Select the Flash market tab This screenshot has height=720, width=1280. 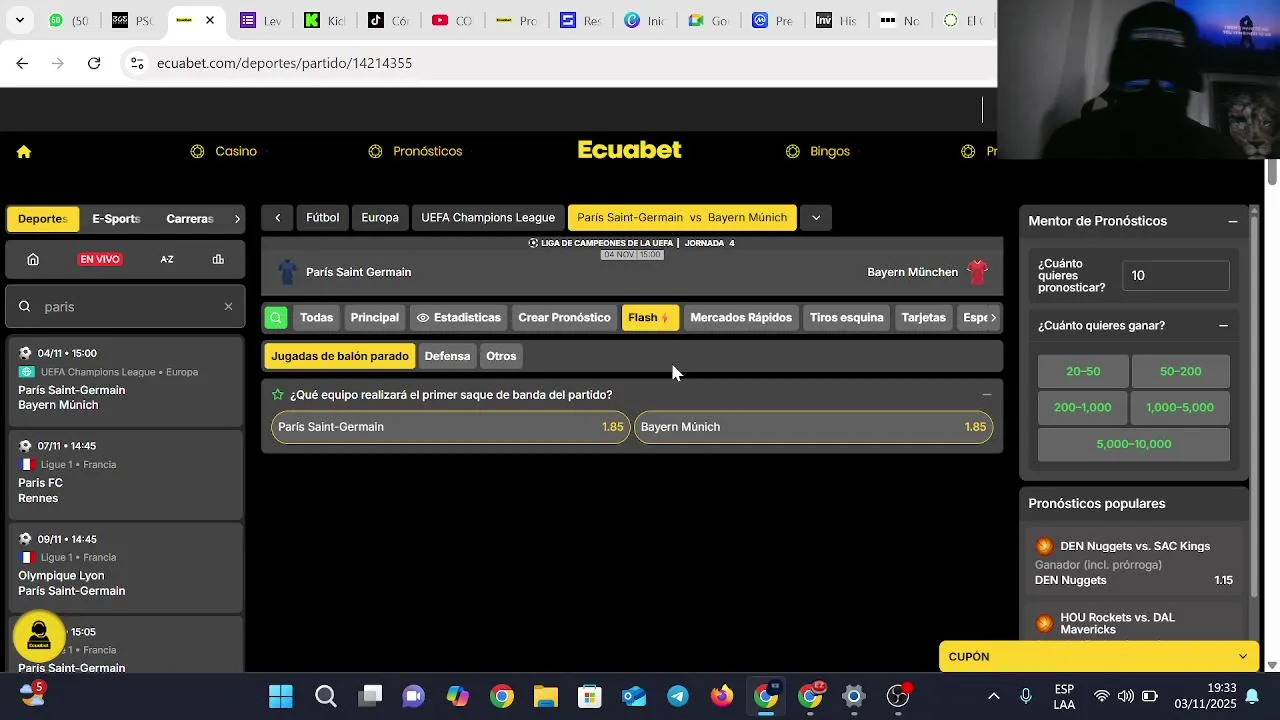[x=650, y=318]
